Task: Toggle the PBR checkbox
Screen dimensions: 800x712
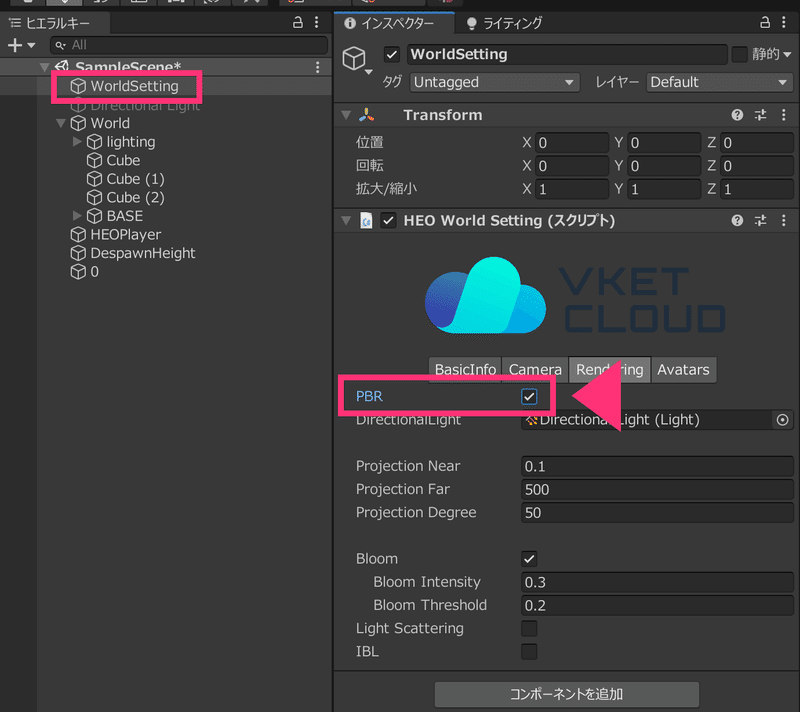Action: [x=529, y=396]
